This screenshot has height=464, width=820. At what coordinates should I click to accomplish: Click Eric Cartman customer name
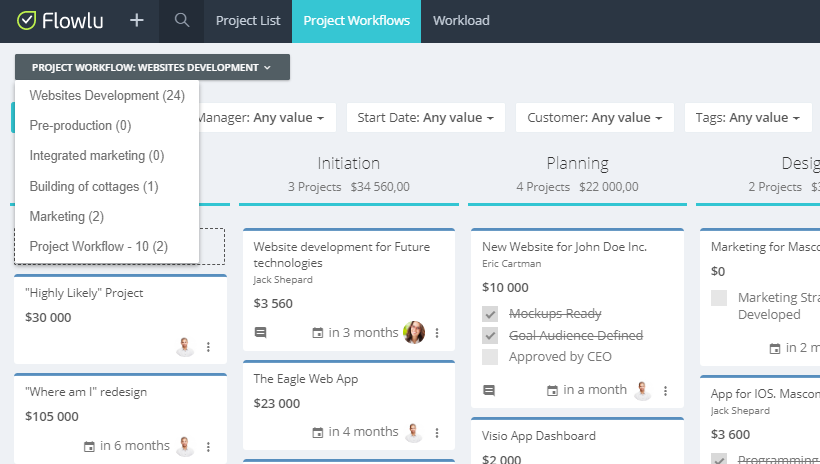click(511, 264)
